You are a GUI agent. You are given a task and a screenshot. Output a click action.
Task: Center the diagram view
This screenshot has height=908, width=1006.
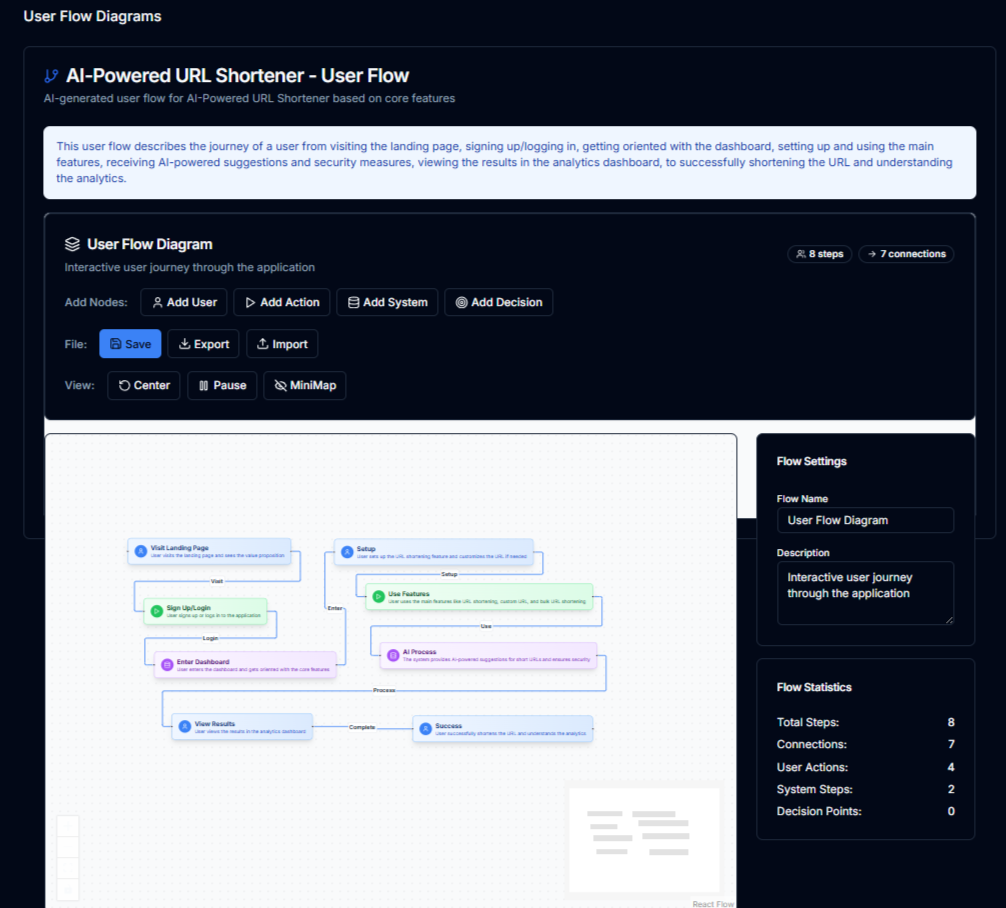143,385
